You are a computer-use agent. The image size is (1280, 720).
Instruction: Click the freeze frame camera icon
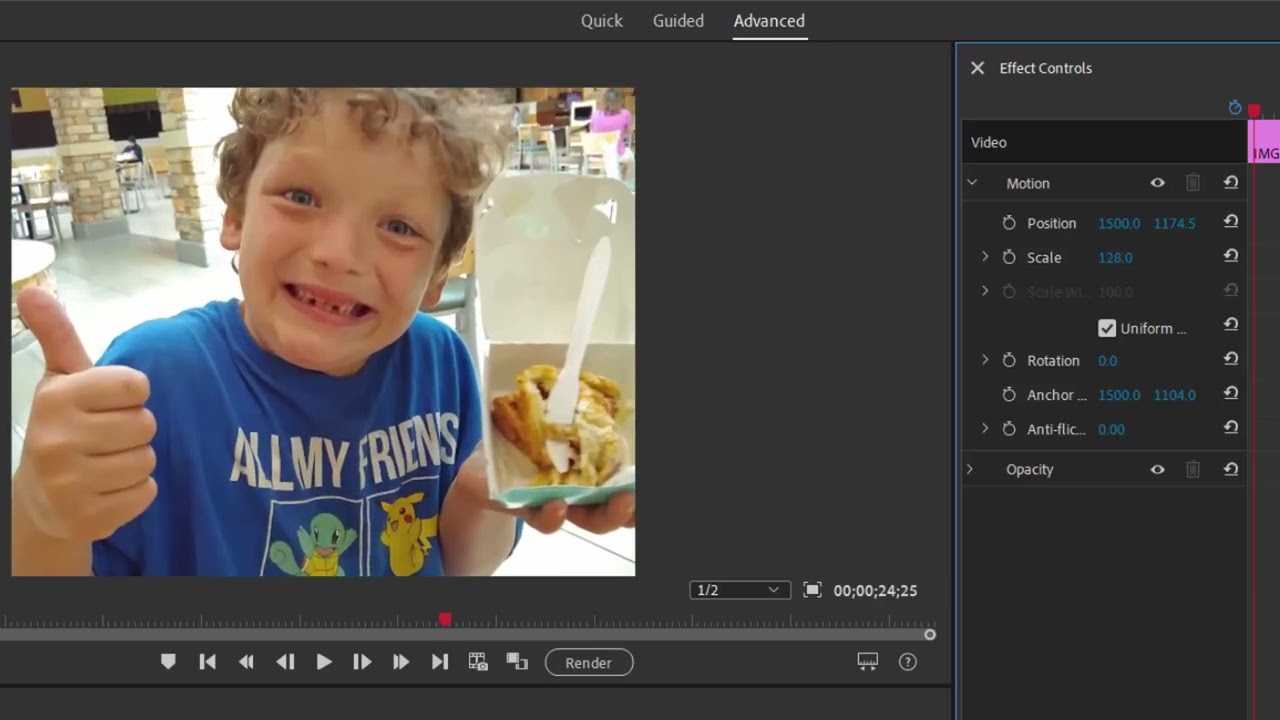[x=478, y=661]
